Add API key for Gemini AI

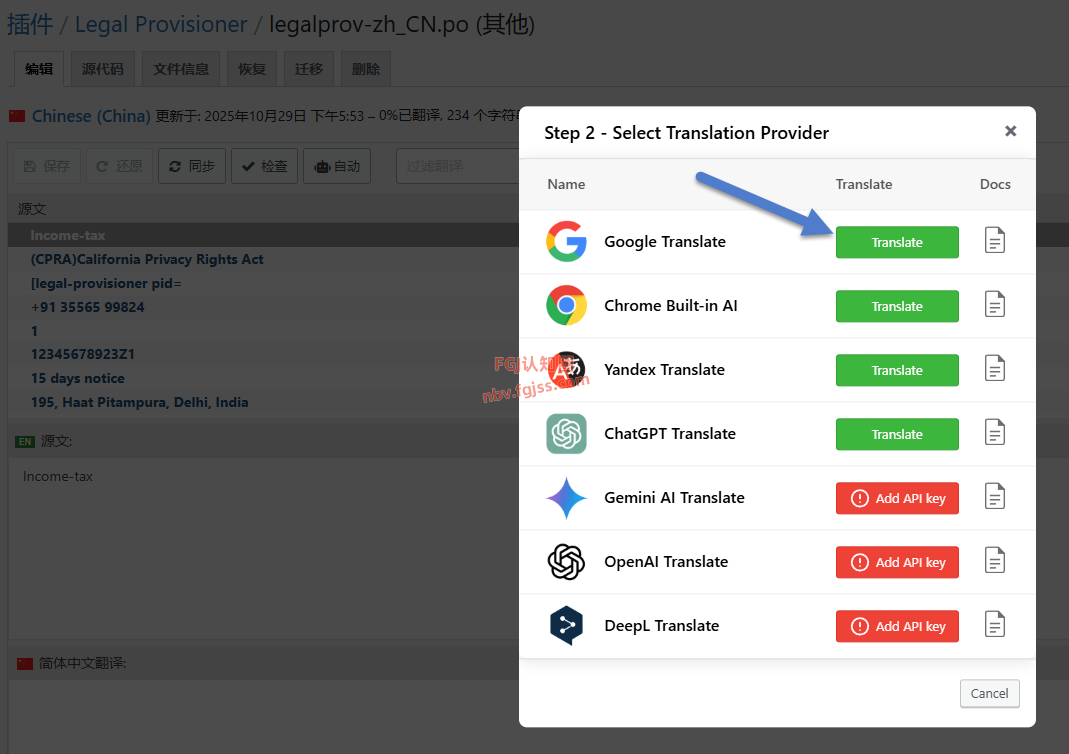coord(897,498)
